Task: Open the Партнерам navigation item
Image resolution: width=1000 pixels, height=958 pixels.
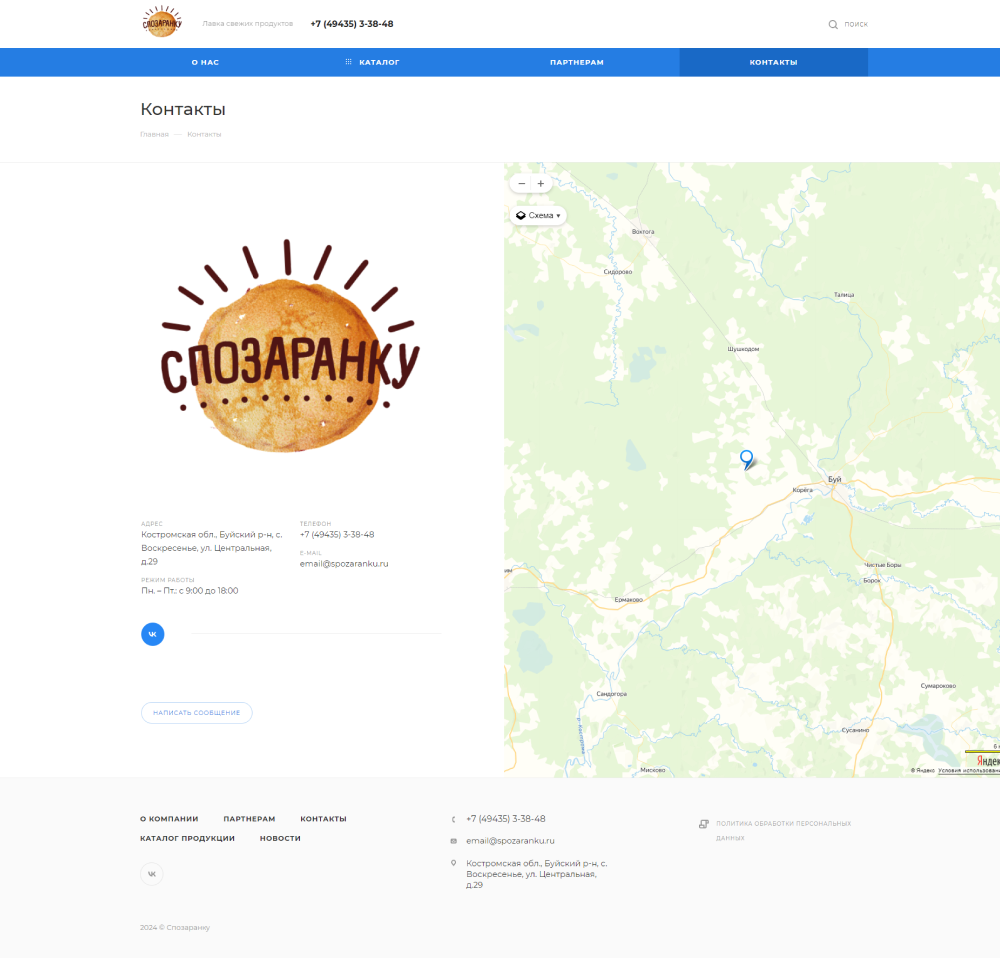Action: [x=576, y=62]
